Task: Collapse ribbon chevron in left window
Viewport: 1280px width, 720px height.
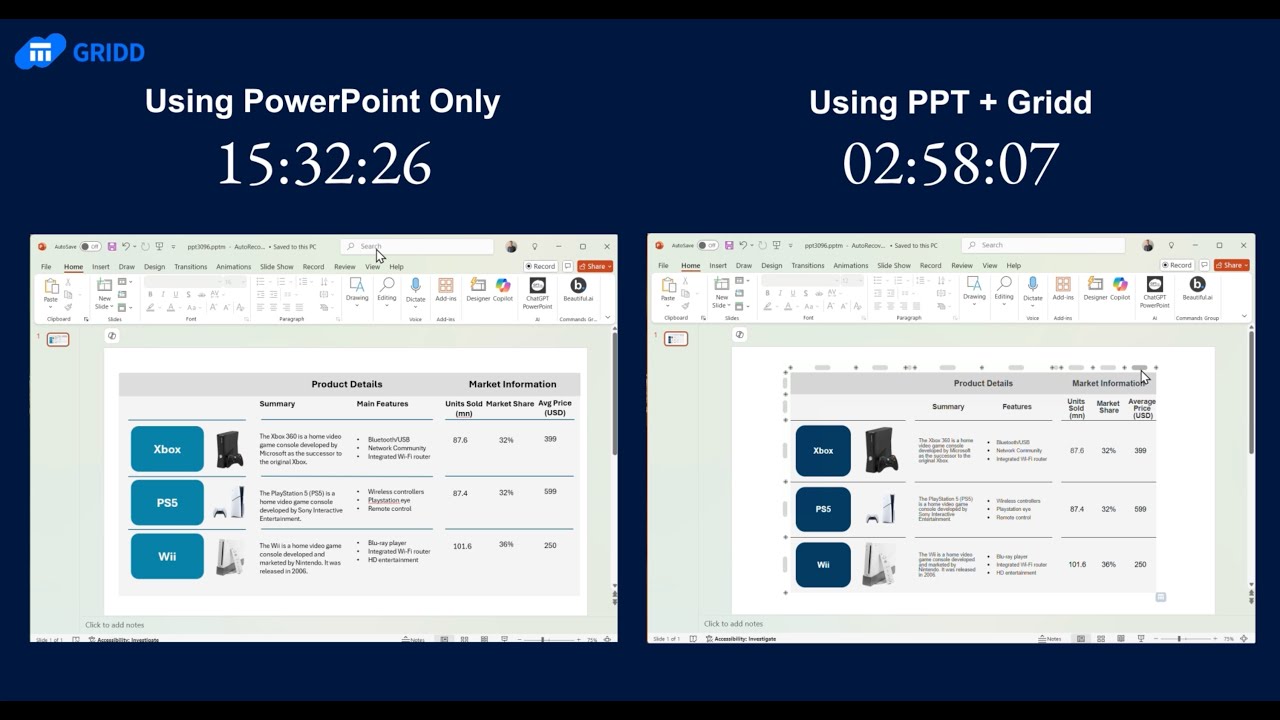Action: pyautogui.click(x=607, y=318)
